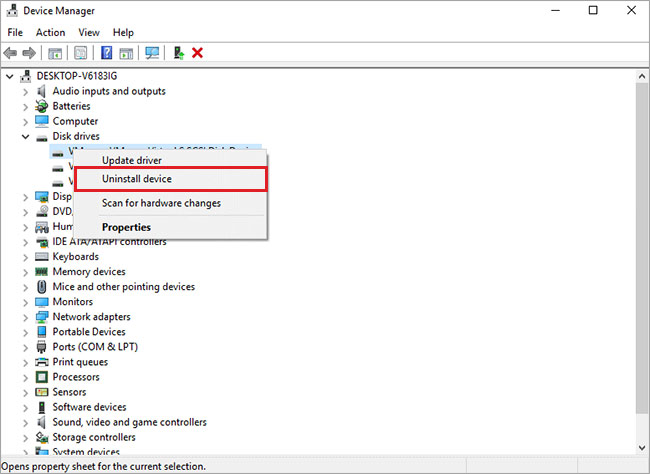Expand the Network adapters category
This screenshot has width=650, height=474.
pyautogui.click(x=26, y=317)
